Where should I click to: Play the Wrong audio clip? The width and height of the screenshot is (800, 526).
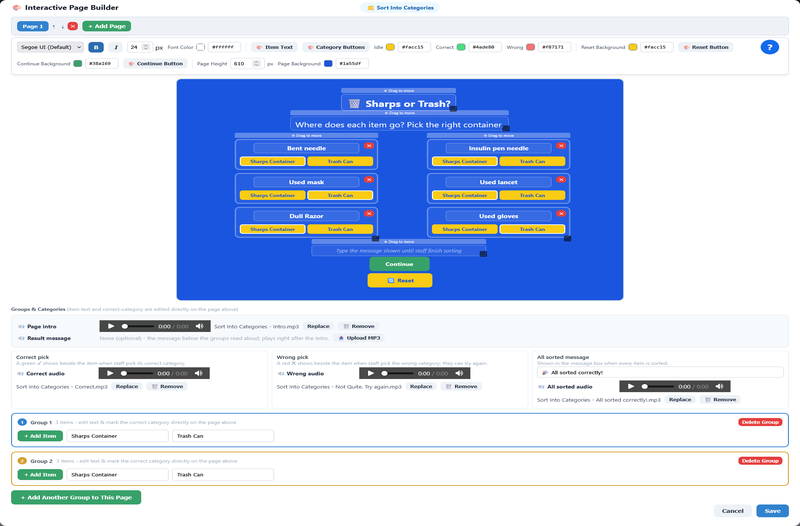coord(371,373)
